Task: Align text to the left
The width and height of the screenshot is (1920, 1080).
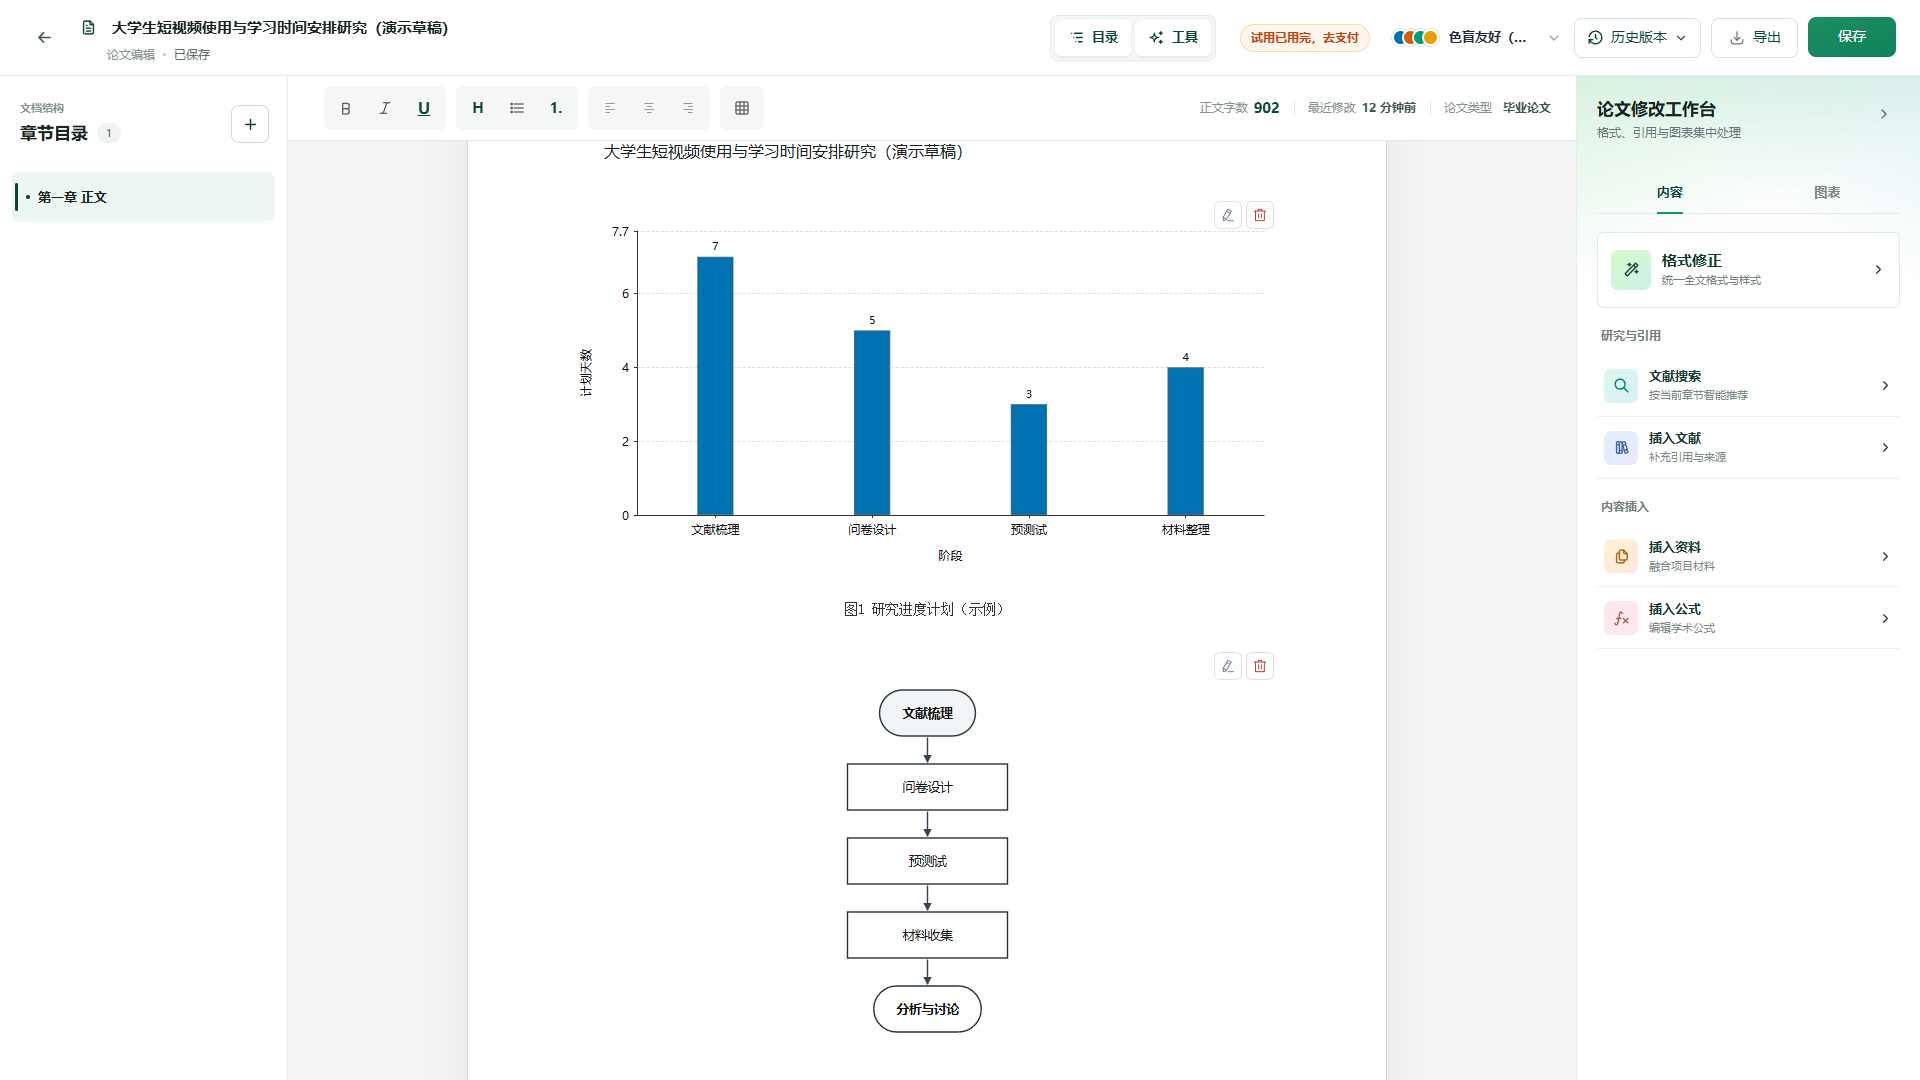Action: 610,108
